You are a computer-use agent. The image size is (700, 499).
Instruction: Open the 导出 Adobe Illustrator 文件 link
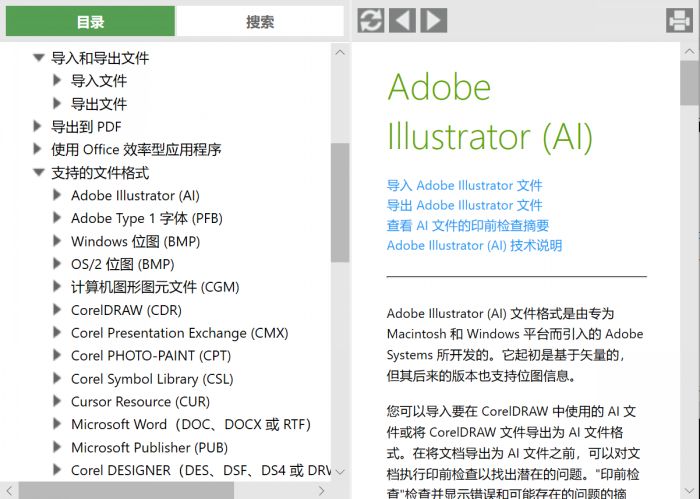click(464, 205)
